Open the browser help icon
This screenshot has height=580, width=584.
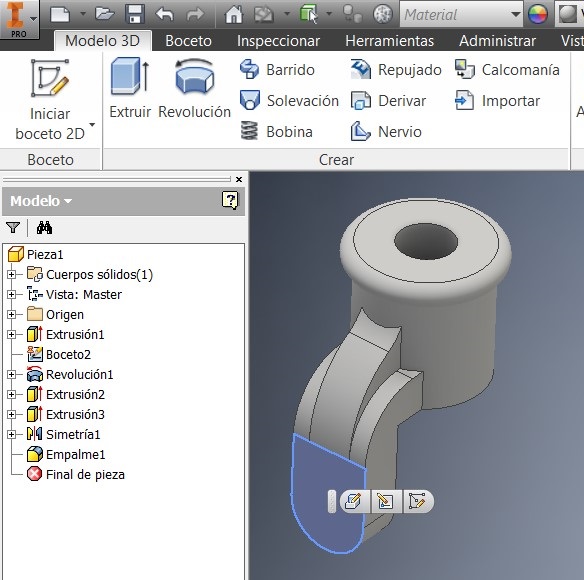(x=230, y=200)
